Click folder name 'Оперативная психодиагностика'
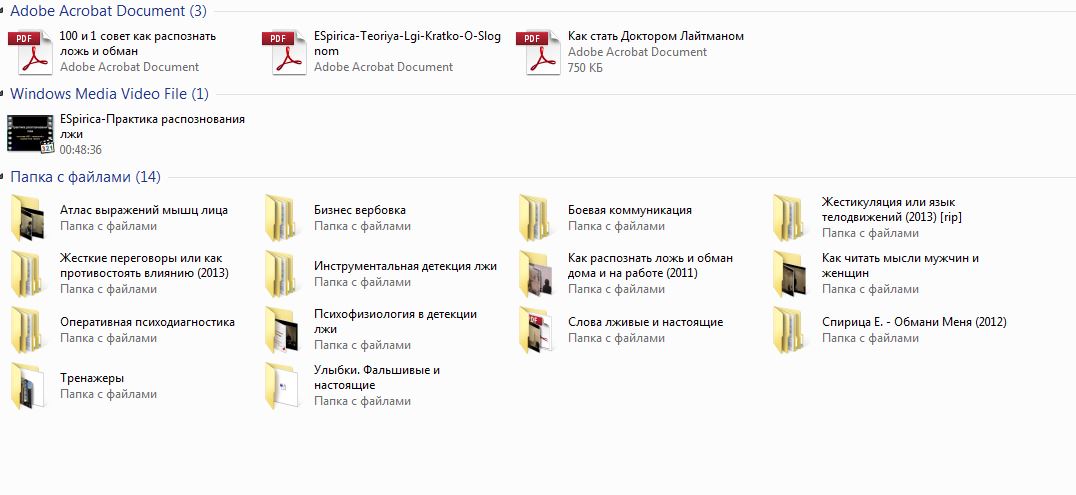This screenshot has width=1076, height=495. pos(148,322)
